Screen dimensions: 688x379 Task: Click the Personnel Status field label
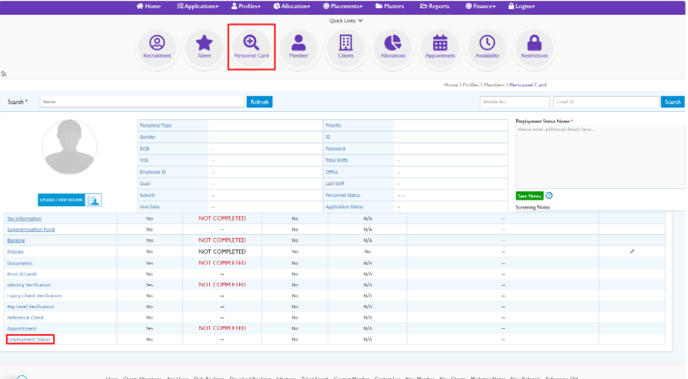pyautogui.click(x=343, y=195)
